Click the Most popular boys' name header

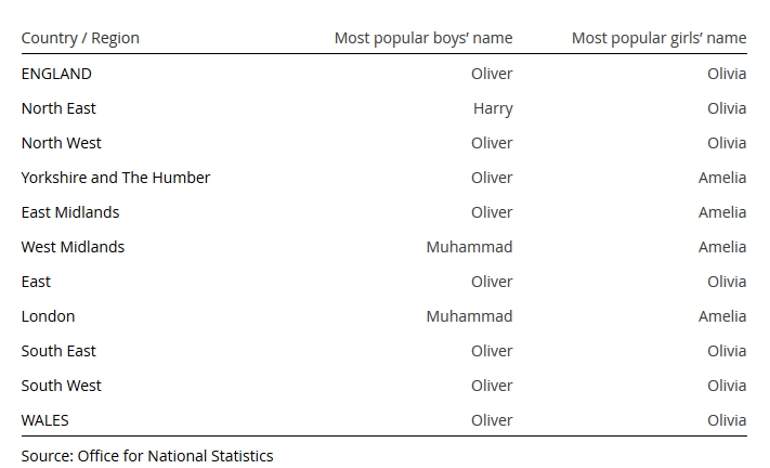423,38
